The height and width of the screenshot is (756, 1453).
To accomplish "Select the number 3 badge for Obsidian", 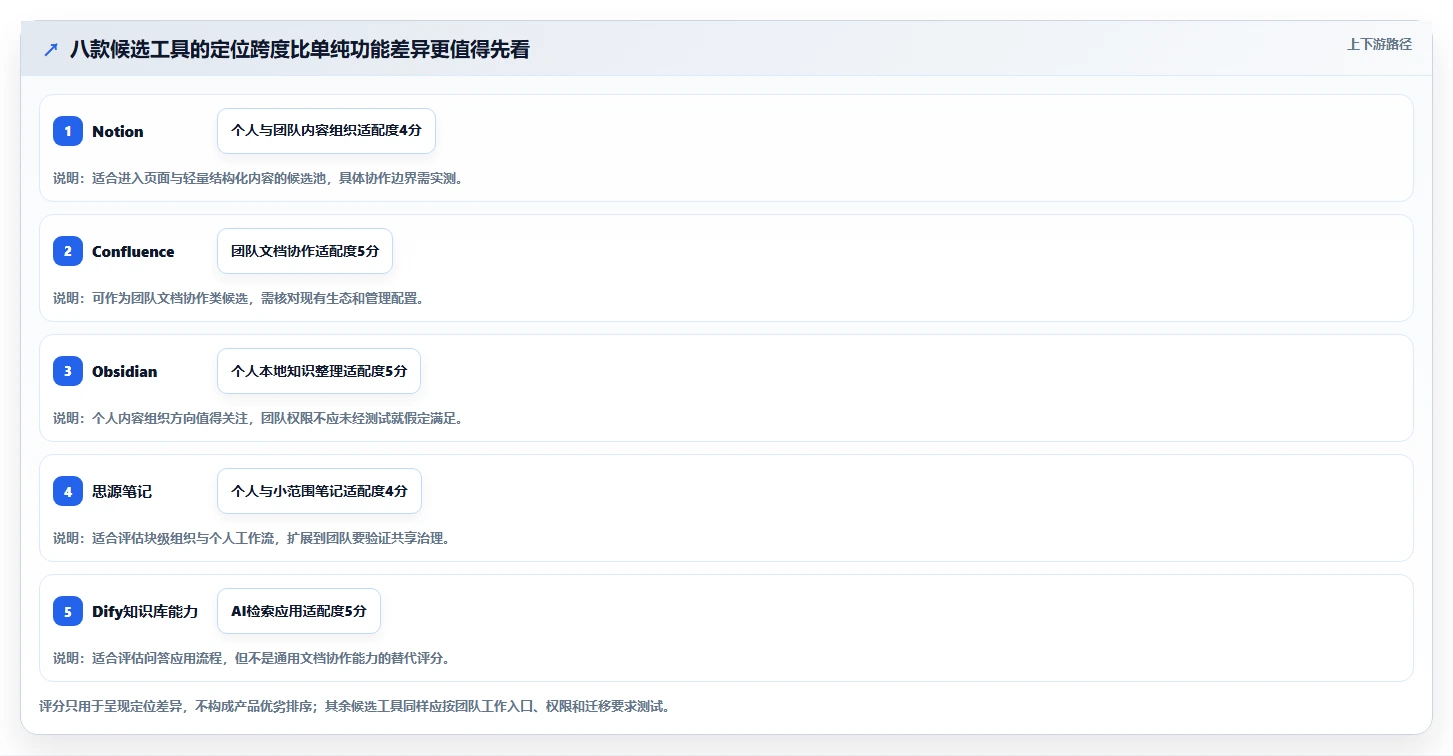I will click(x=68, y=371).
